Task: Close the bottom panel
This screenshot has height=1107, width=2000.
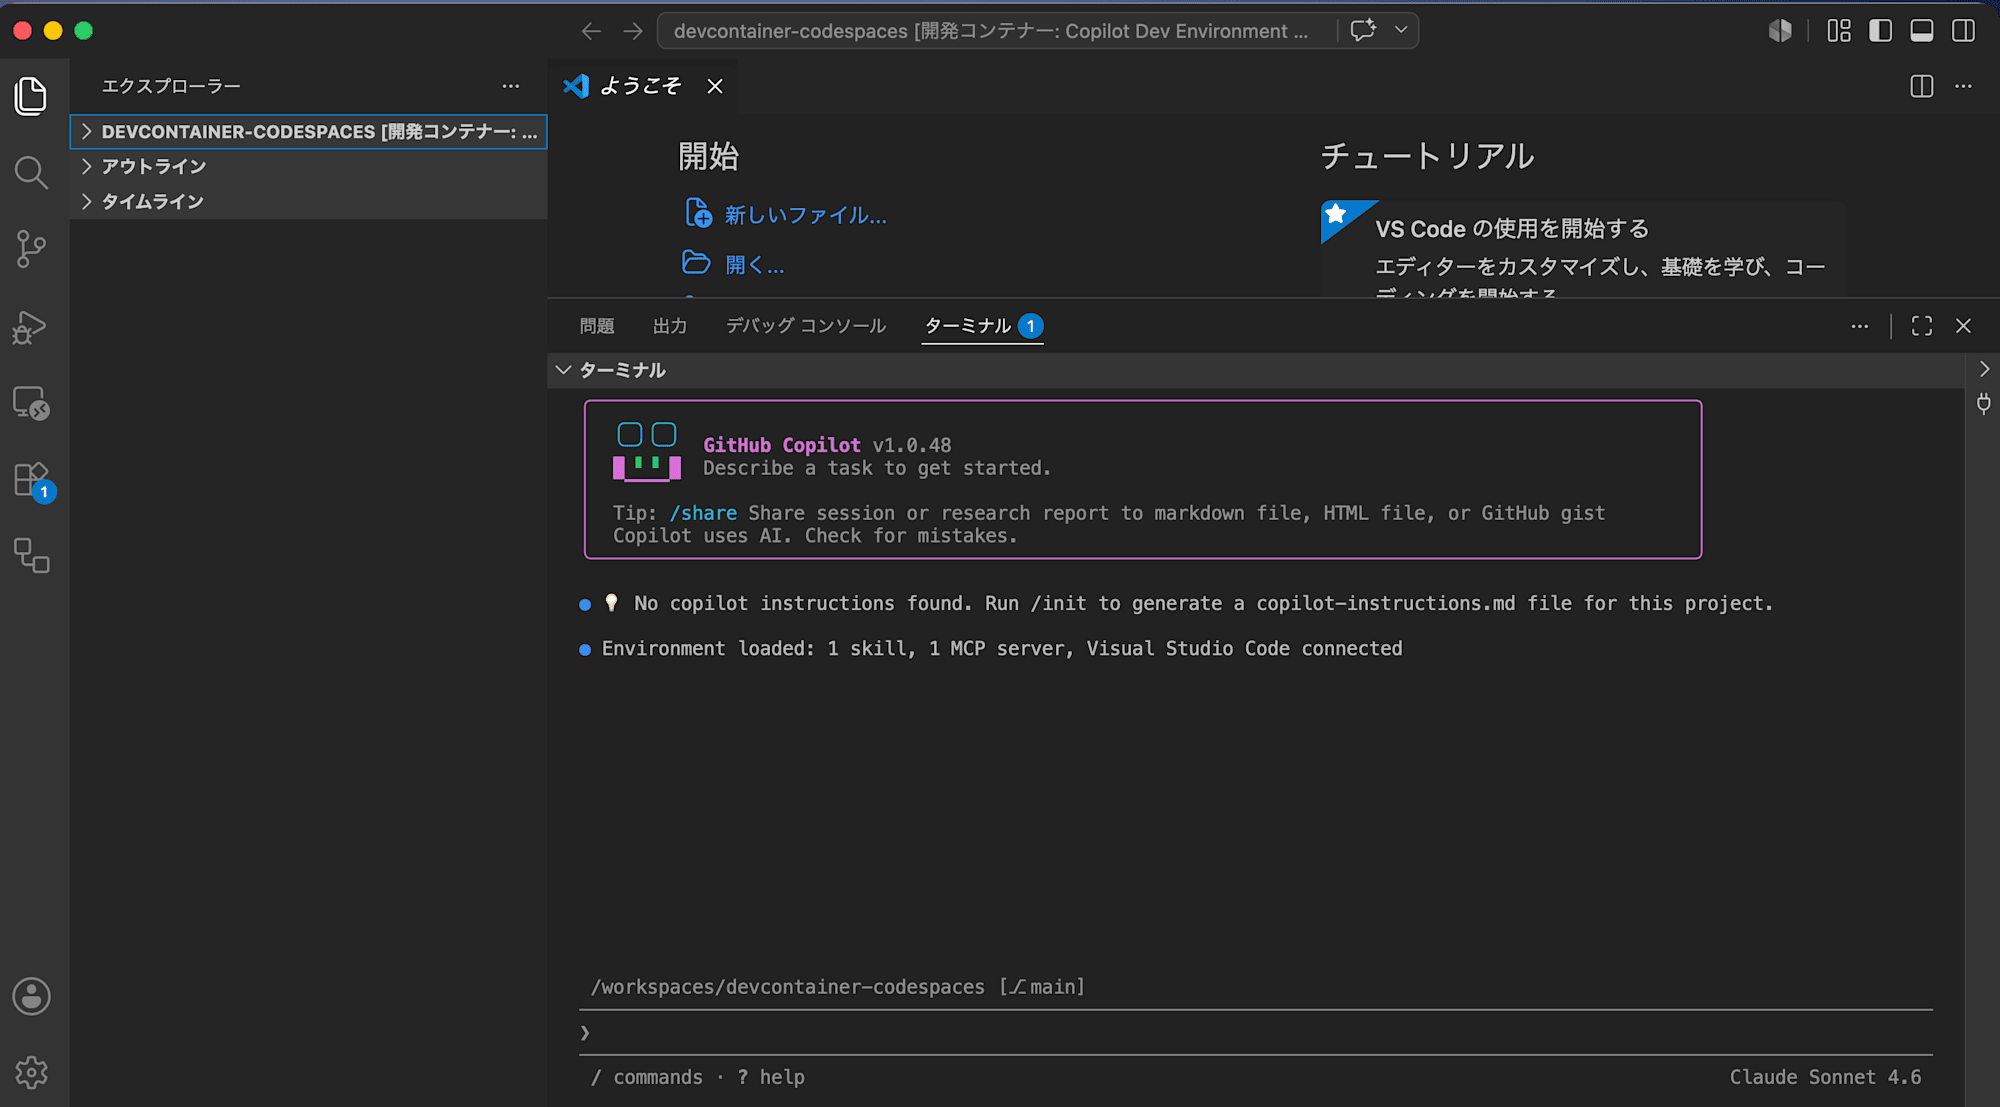Action: pyautogui.click(x=1964, y=326)
